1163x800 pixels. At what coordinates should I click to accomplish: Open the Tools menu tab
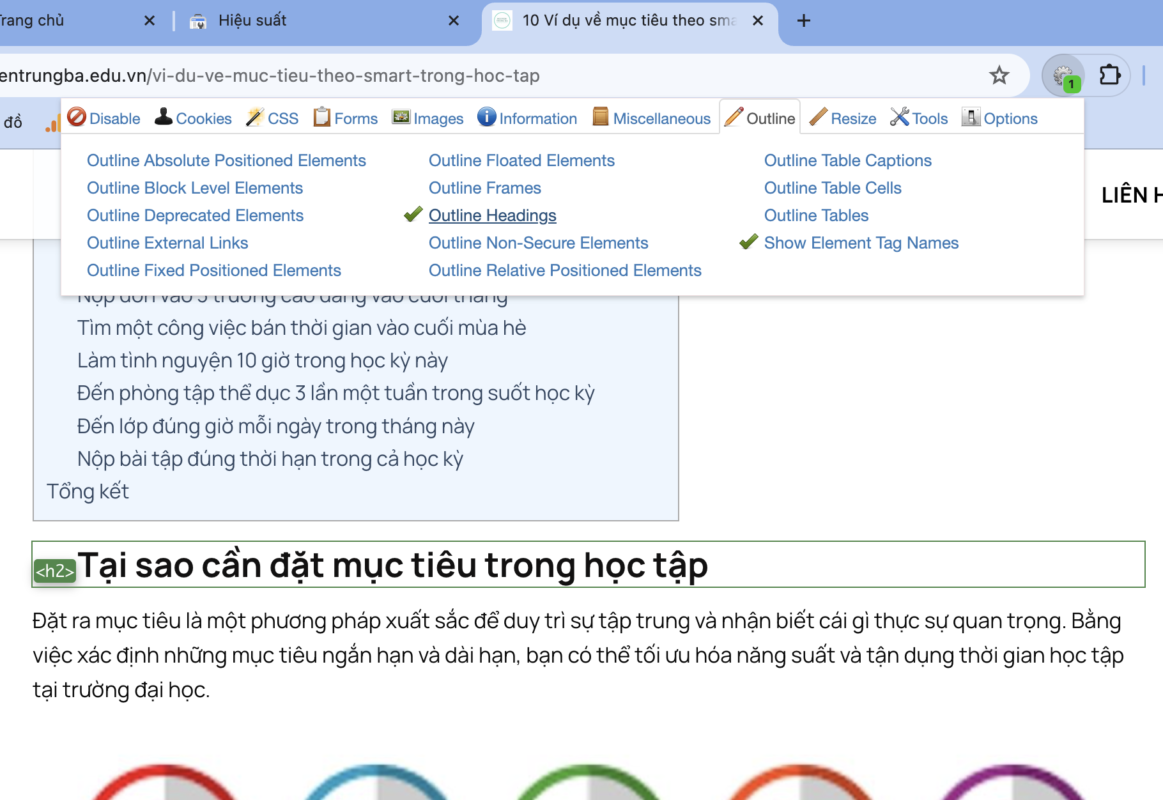[x=918, y=118]
